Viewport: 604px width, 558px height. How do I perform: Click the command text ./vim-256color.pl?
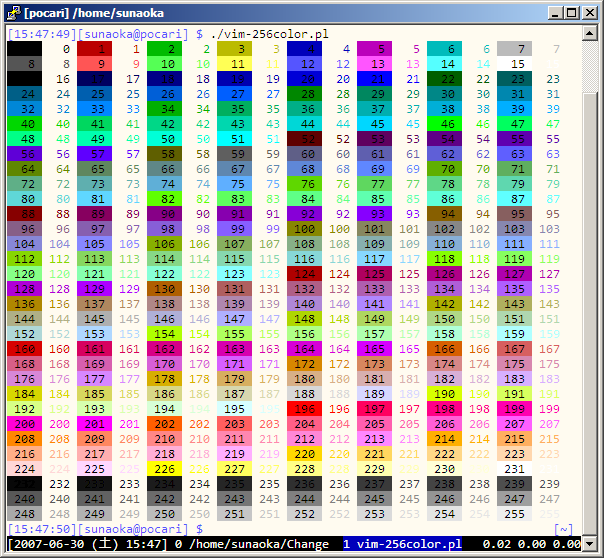270,34
